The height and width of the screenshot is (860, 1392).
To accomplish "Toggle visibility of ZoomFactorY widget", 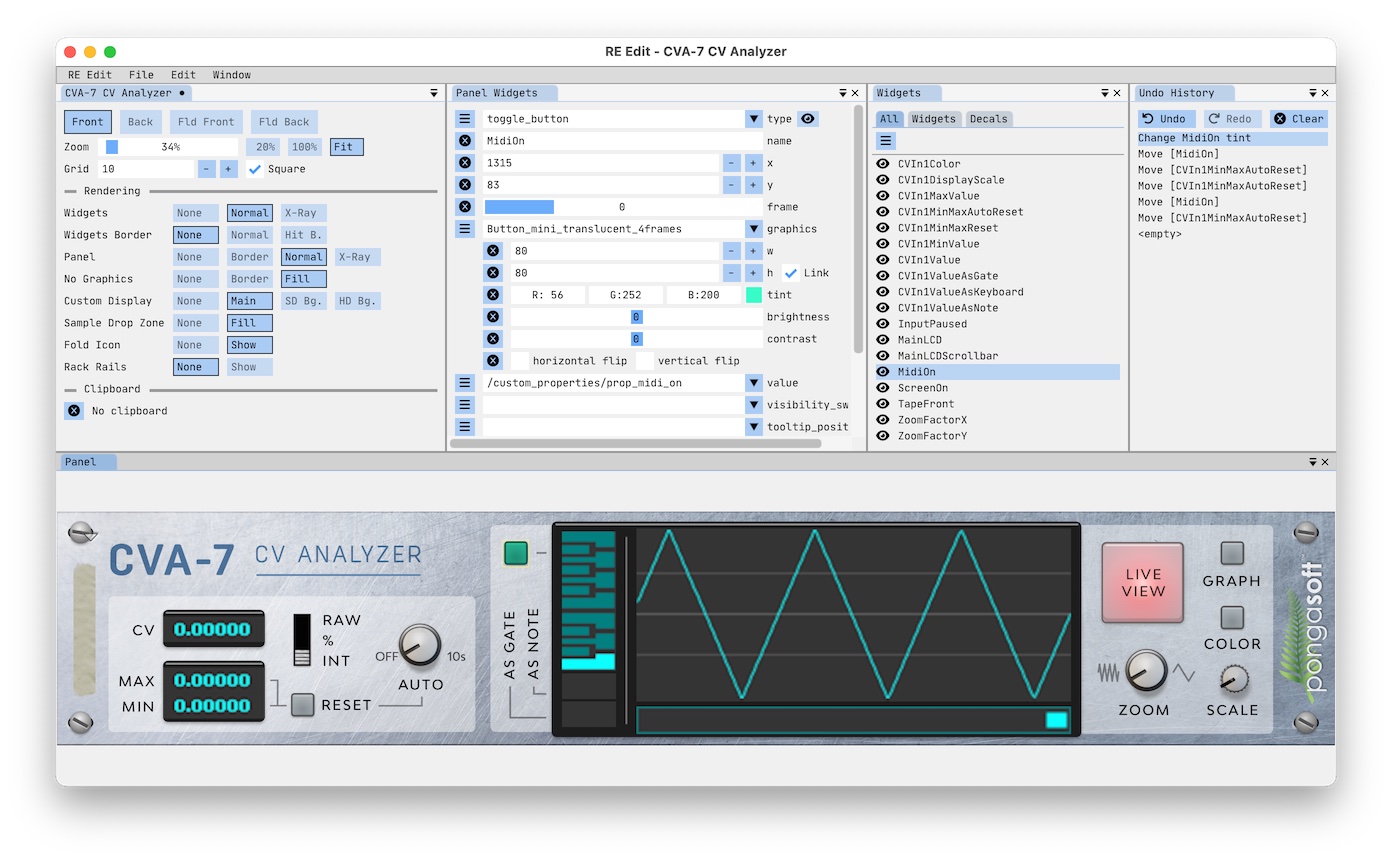I will 883,436.
